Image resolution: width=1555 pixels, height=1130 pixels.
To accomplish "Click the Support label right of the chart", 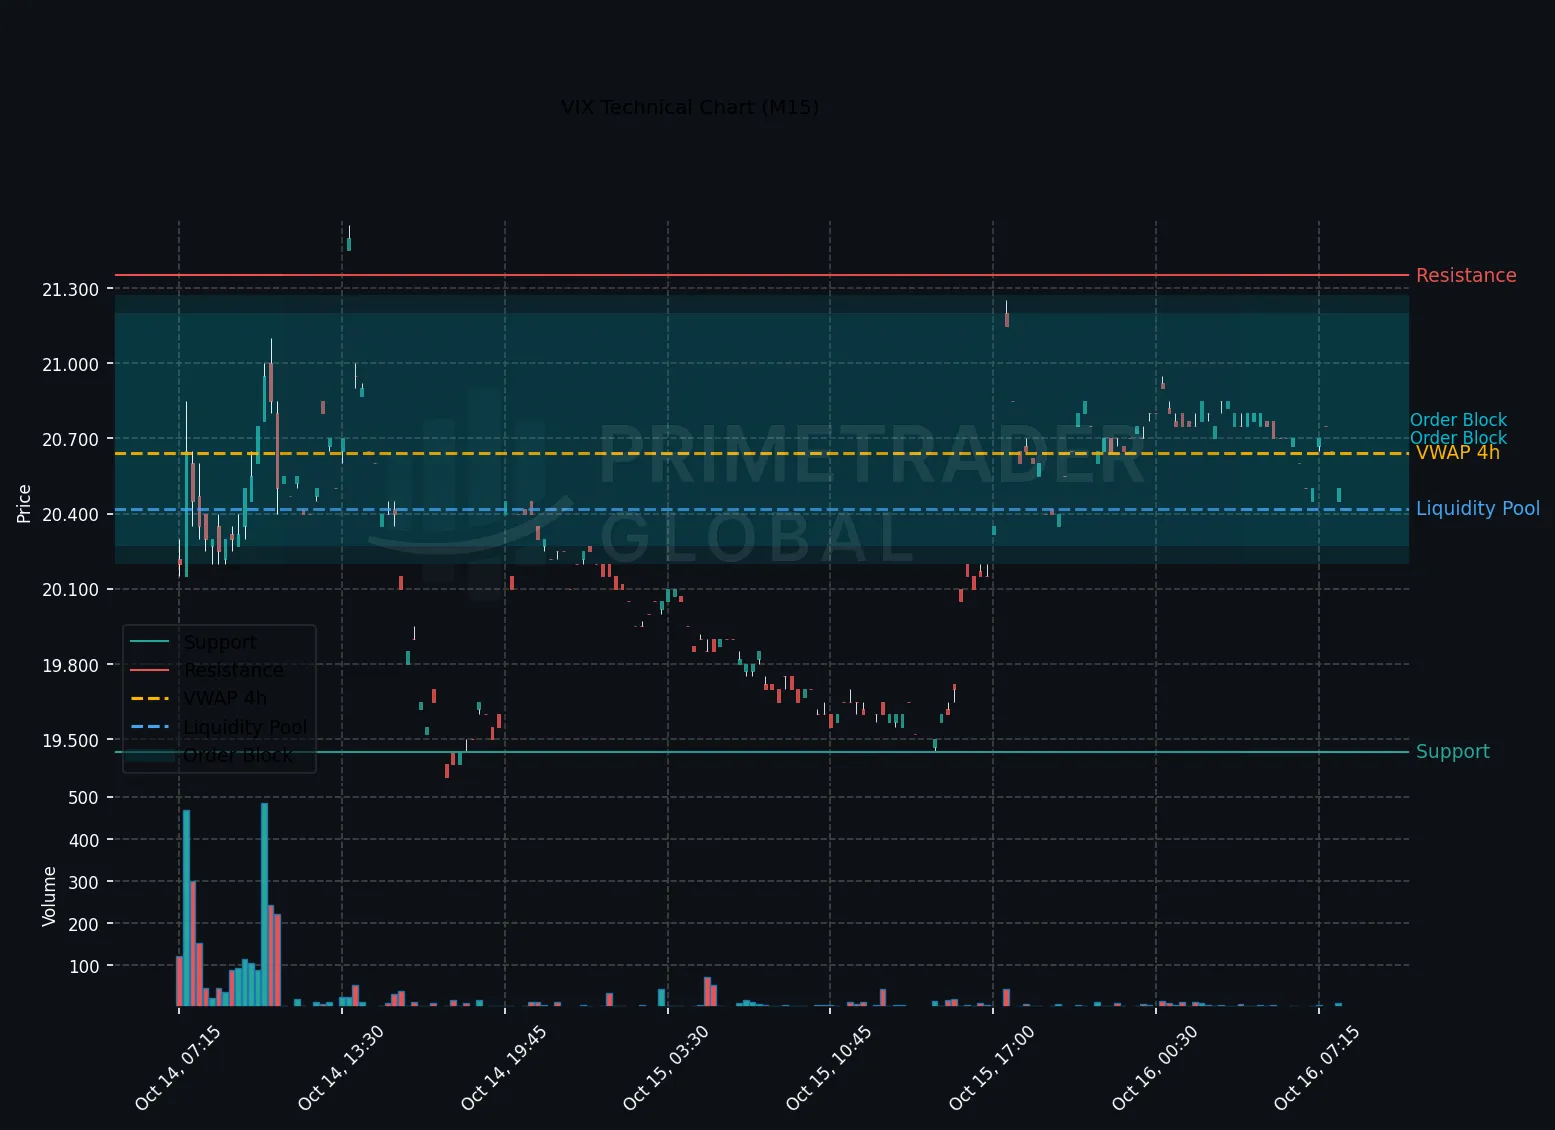I will 1453,752.
